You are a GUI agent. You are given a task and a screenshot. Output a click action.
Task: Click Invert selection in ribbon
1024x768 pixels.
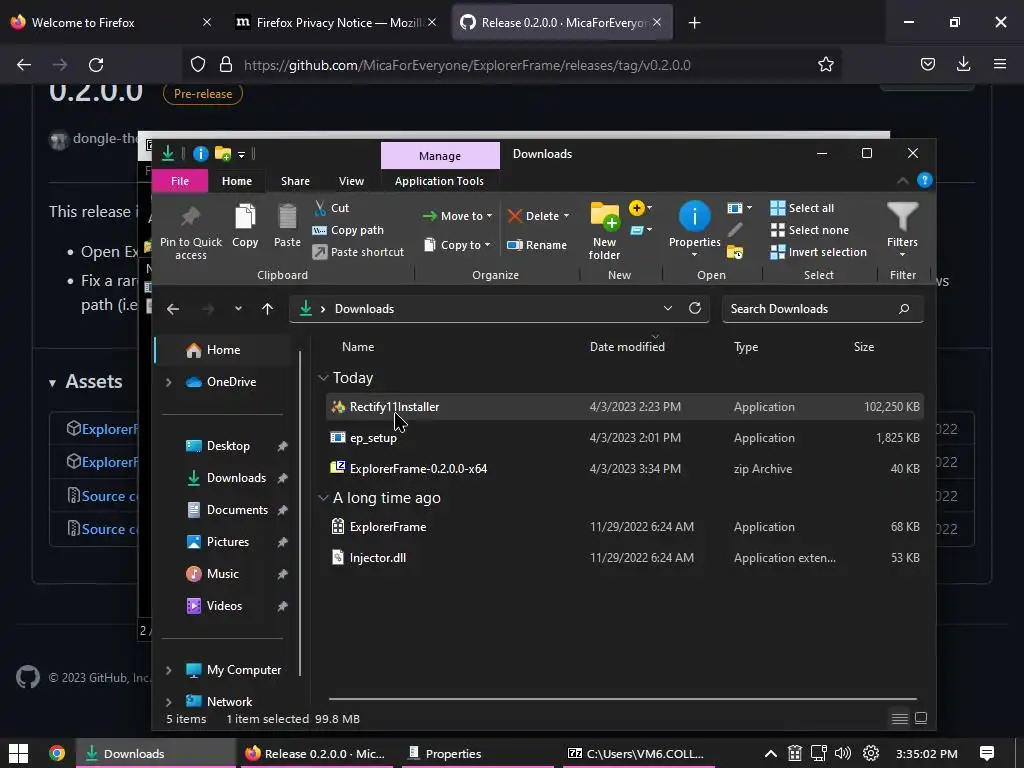point(819,252)
